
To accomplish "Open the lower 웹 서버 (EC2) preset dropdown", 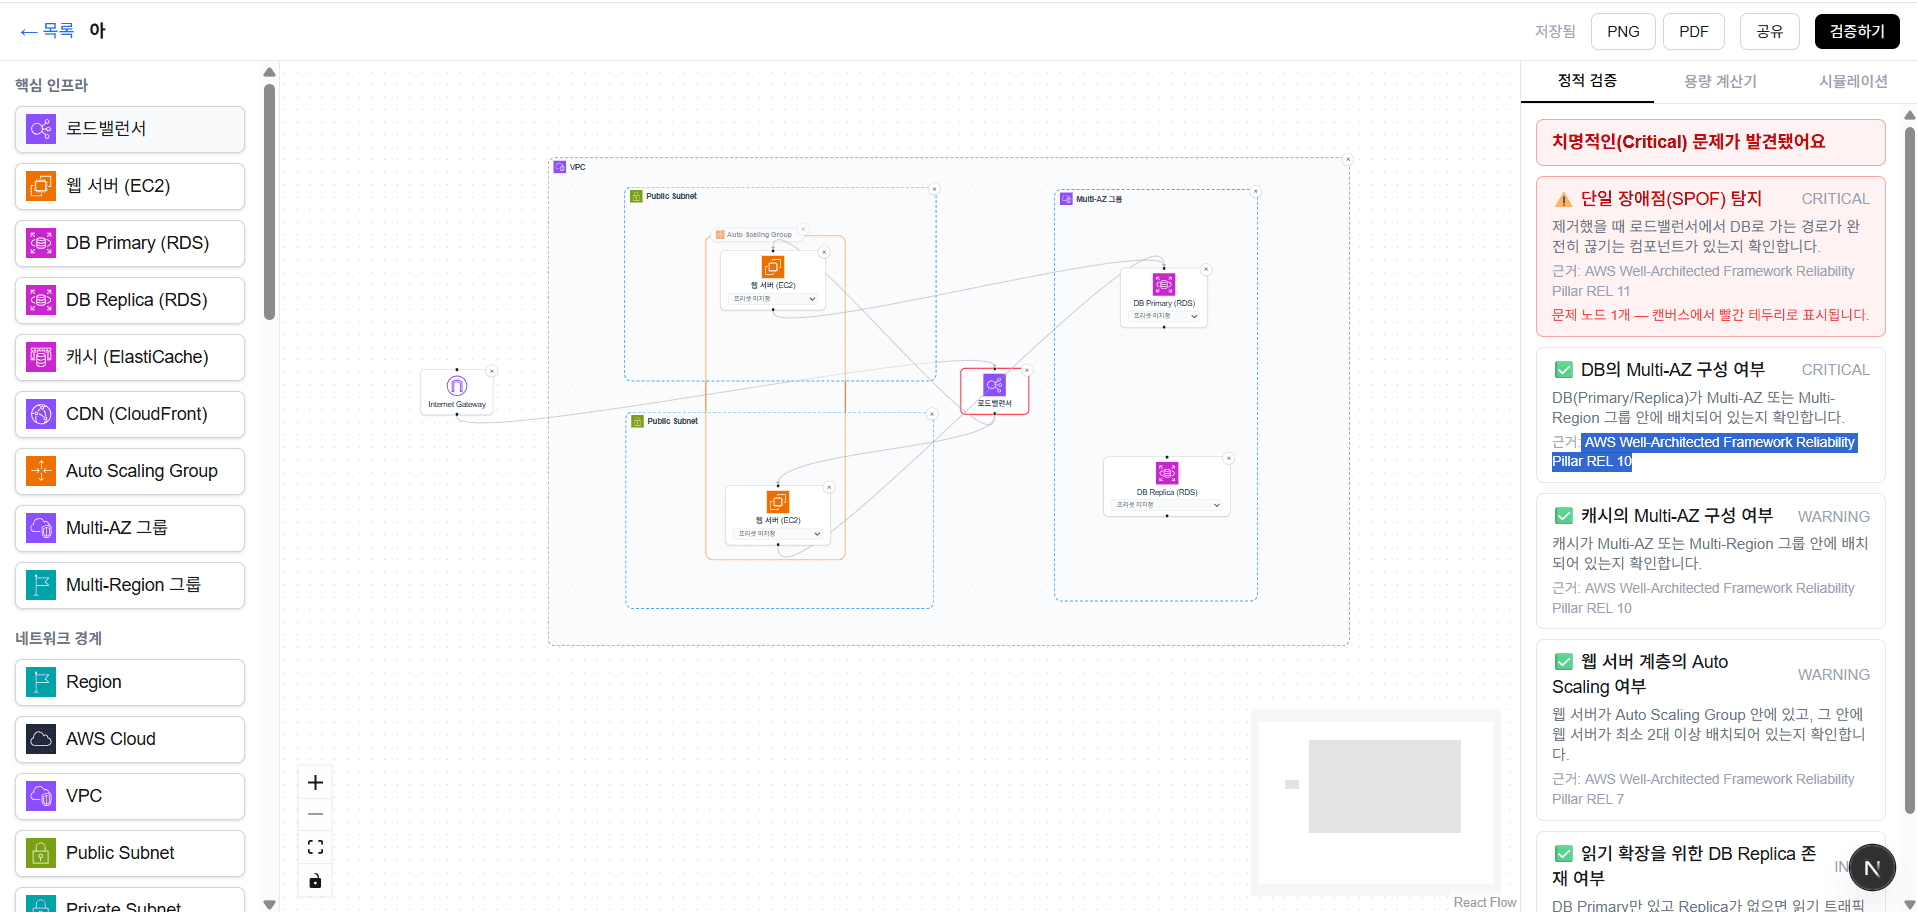I will [778, 534].
